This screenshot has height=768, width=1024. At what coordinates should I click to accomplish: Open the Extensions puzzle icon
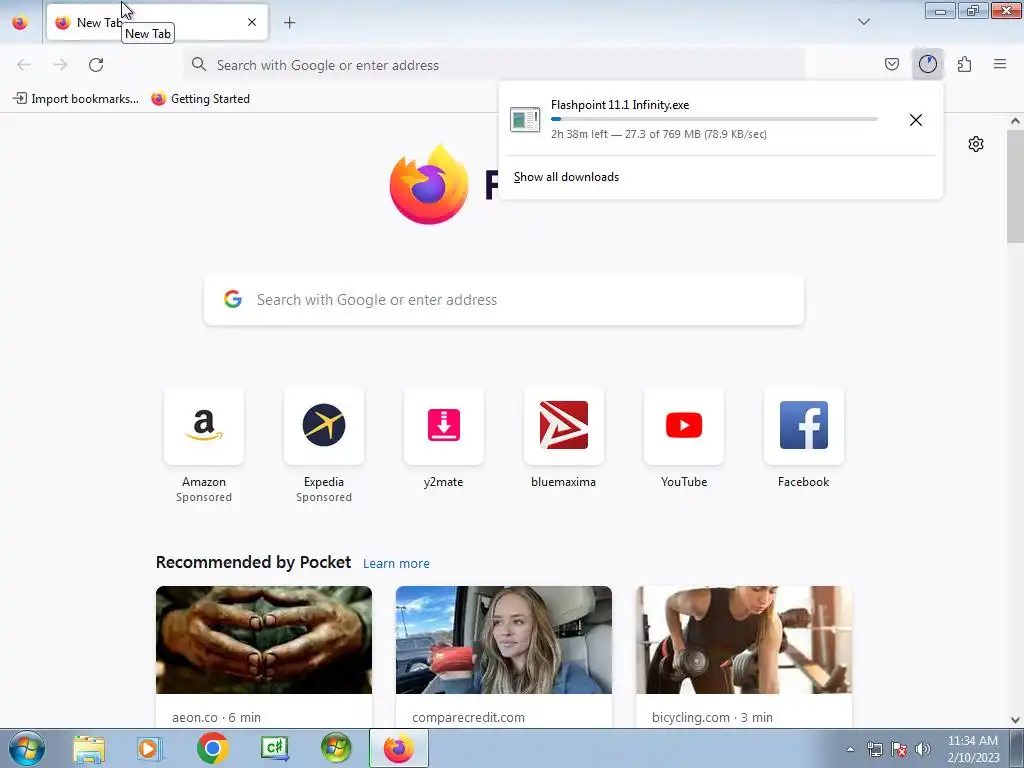[x=964, y=64]
